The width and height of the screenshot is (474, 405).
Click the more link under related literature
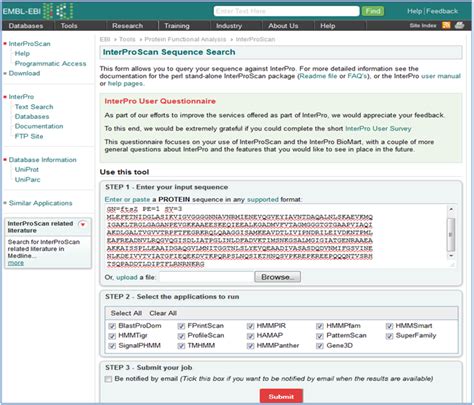(x=16, y=263)
